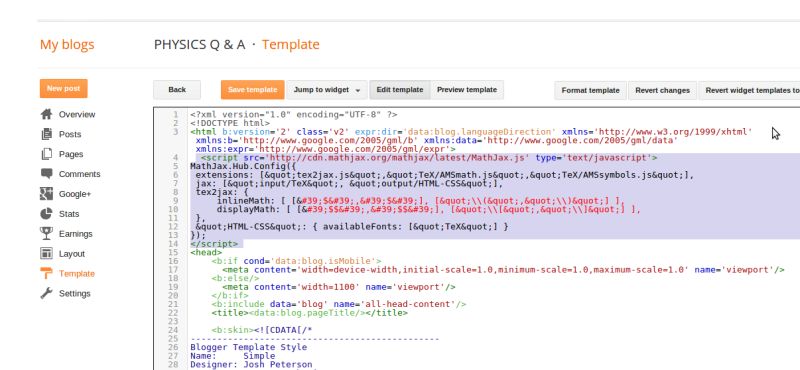Click the data:blog.pageTitle title line

[x=310, y=312]
